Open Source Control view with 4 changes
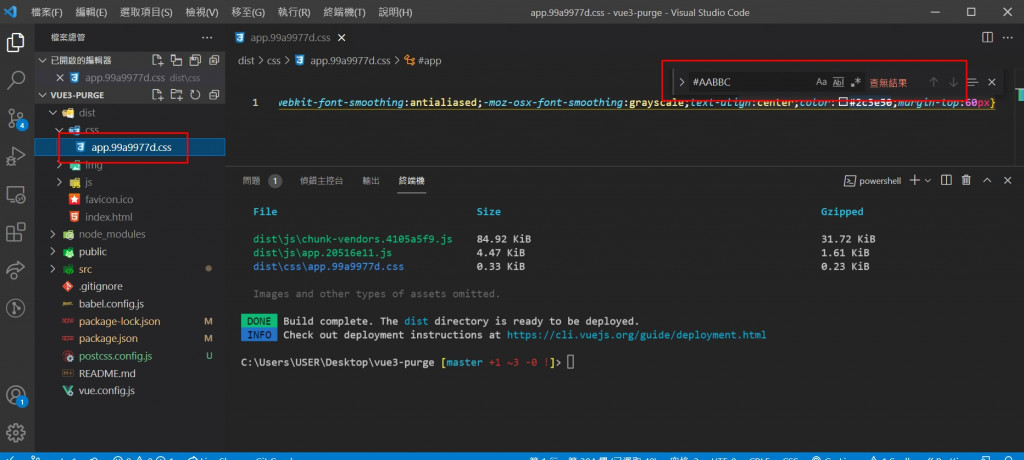Image resolution: width=1024 pixels, height=460 pixels. [16, 118]
